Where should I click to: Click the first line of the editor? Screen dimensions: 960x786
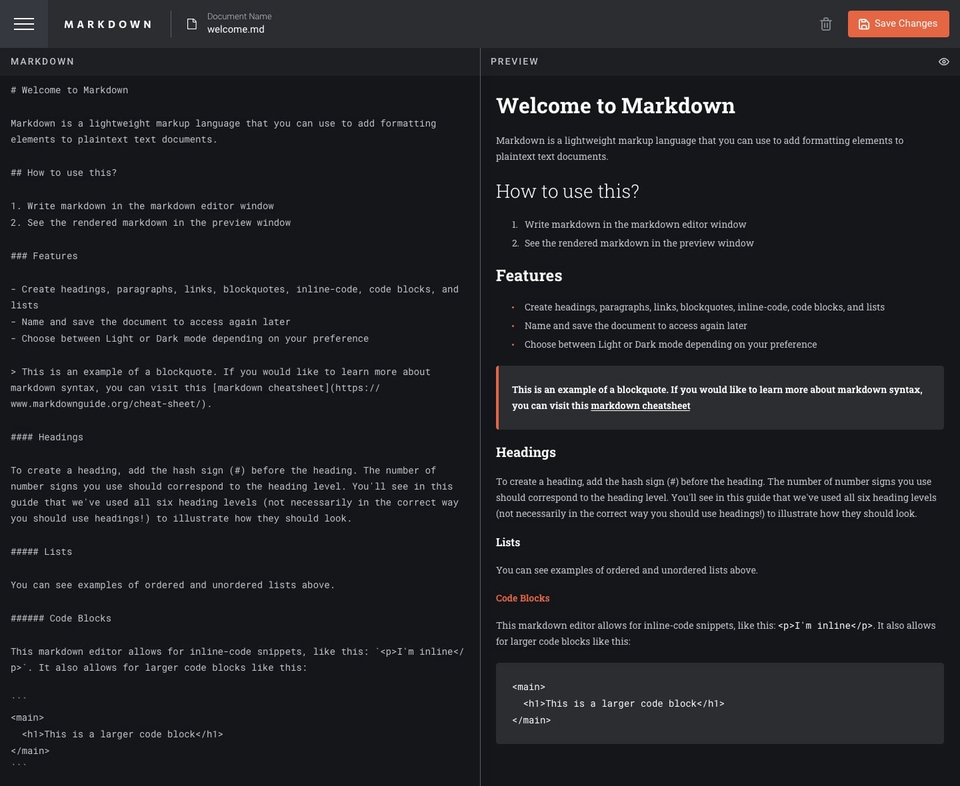pyautogui.click(x=68, y=89)
